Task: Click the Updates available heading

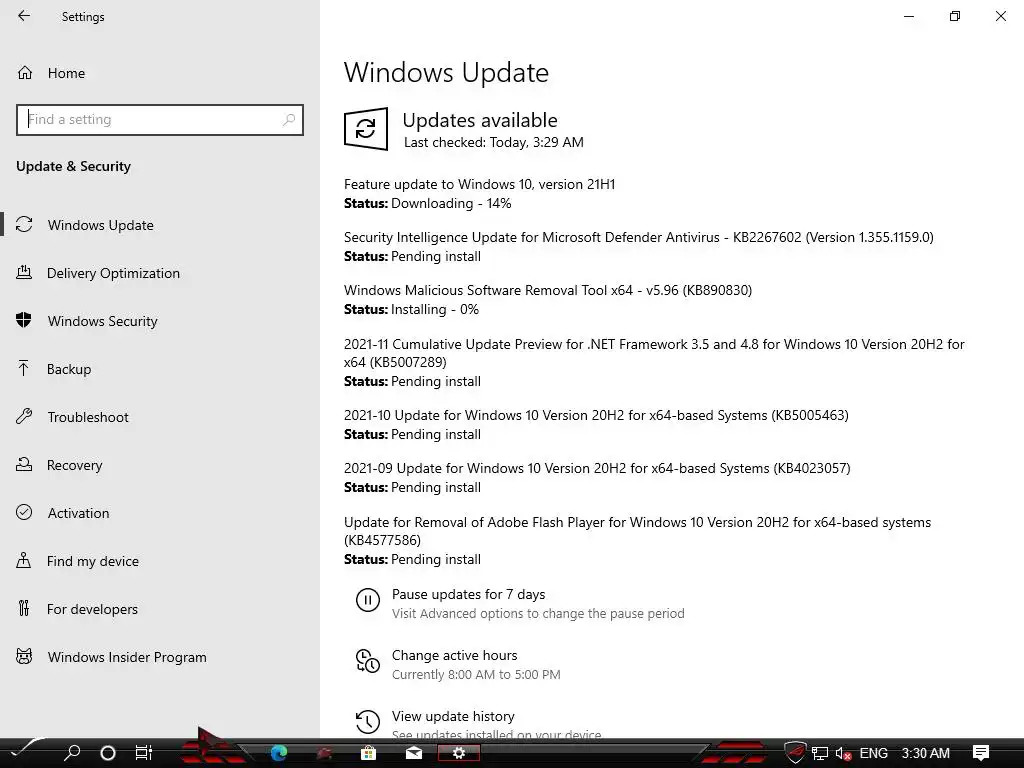Action: point(480,120)
